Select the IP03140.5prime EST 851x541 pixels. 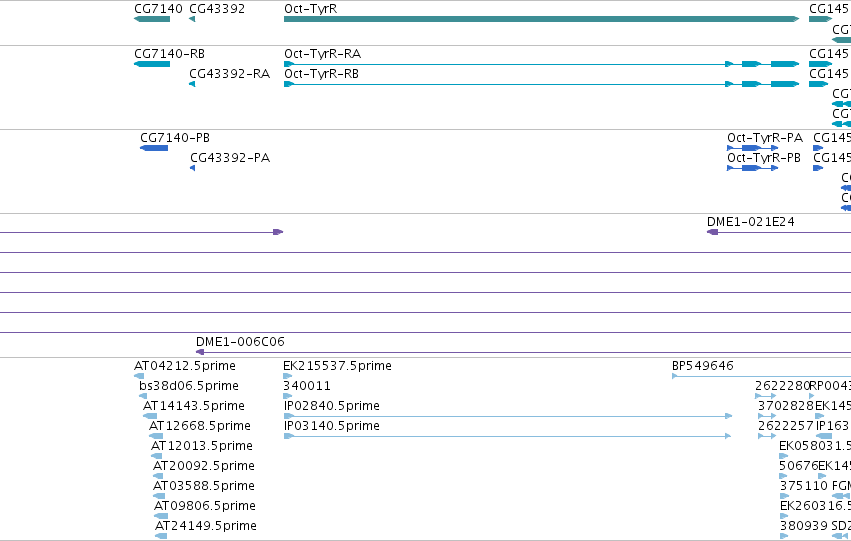click(507, 436)
